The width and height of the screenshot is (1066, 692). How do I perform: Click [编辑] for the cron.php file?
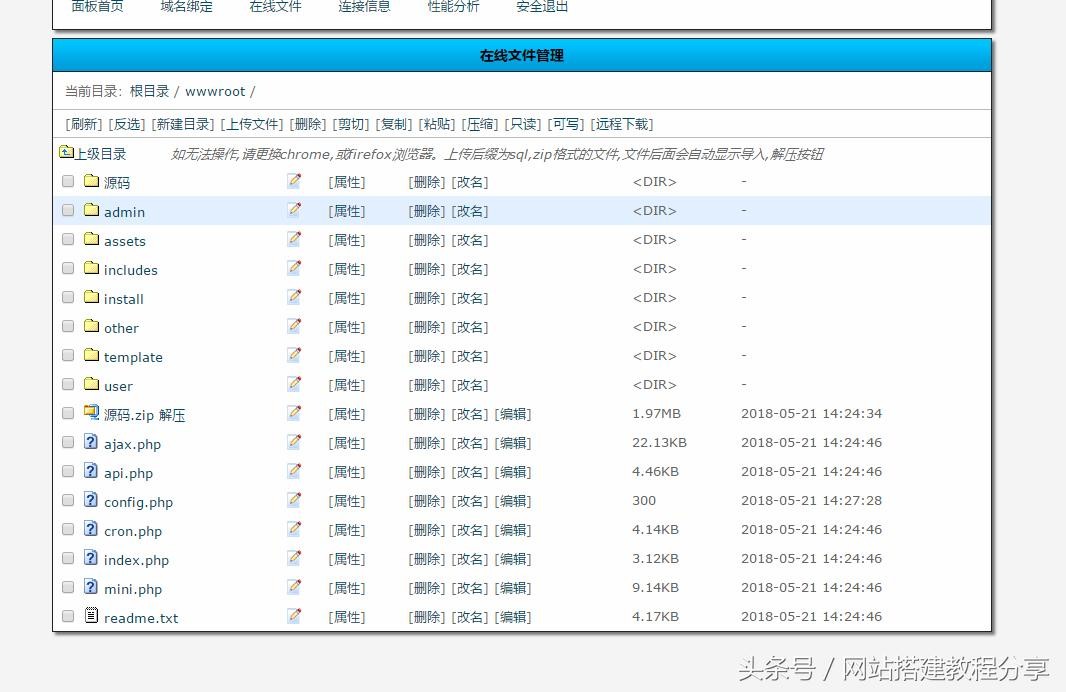[x=513, y=530]
